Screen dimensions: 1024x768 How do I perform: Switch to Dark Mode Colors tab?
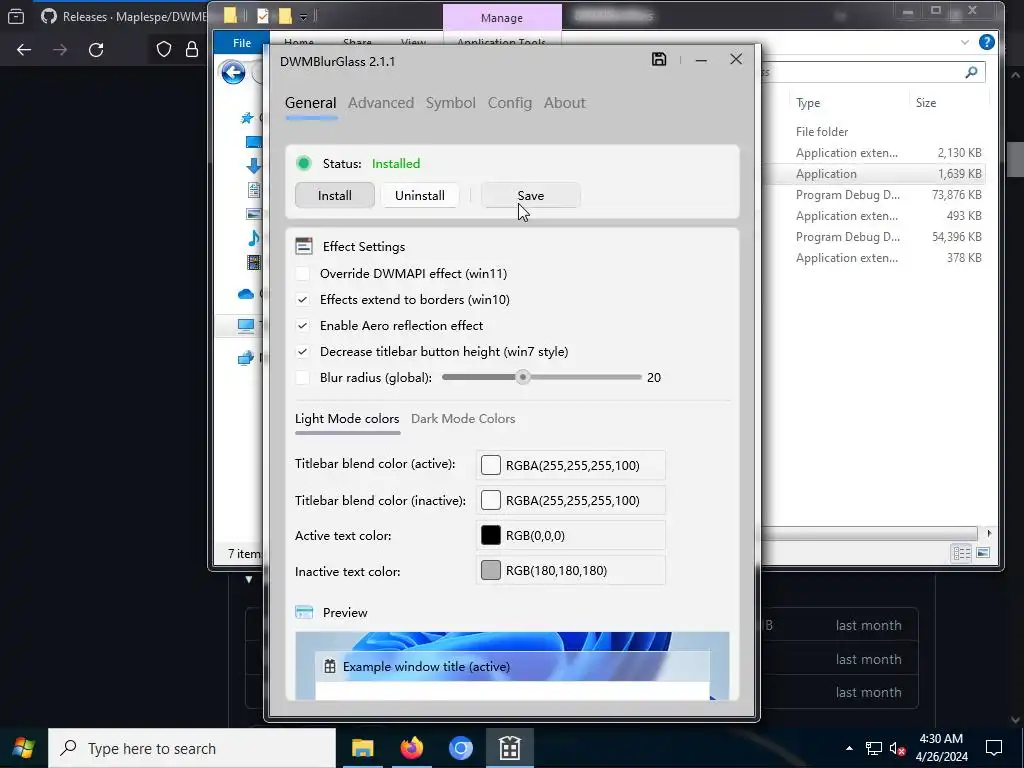click(x=463, y=419)
